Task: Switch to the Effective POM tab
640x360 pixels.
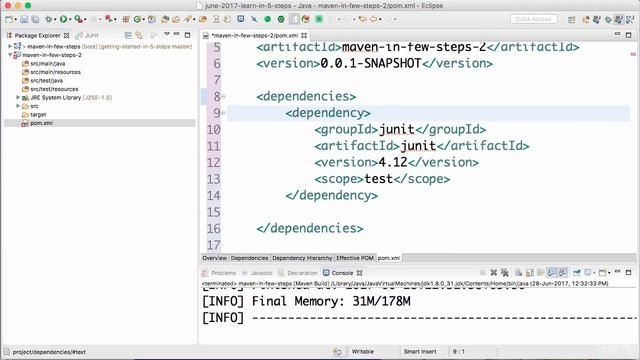Action: click(355, 258)
